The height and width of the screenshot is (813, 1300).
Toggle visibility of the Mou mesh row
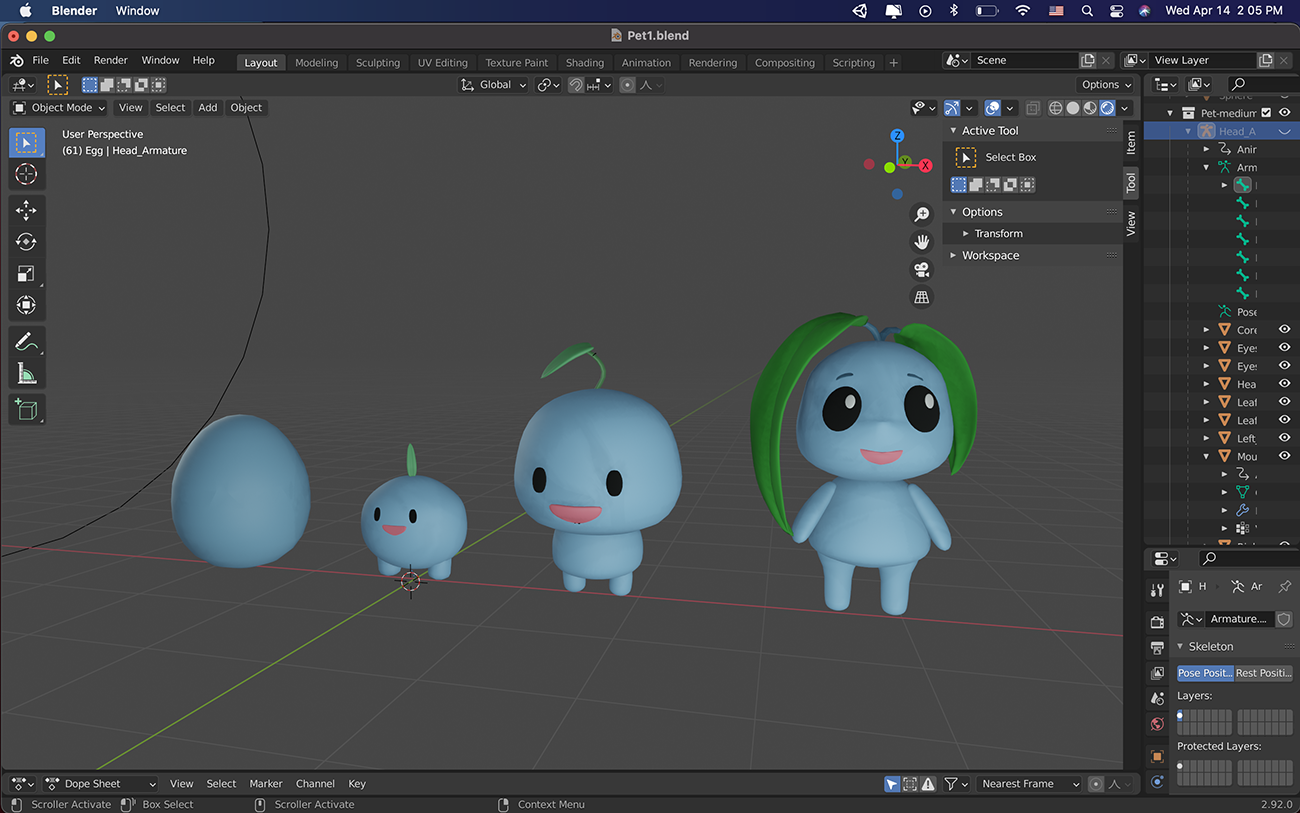(1285, 456)
